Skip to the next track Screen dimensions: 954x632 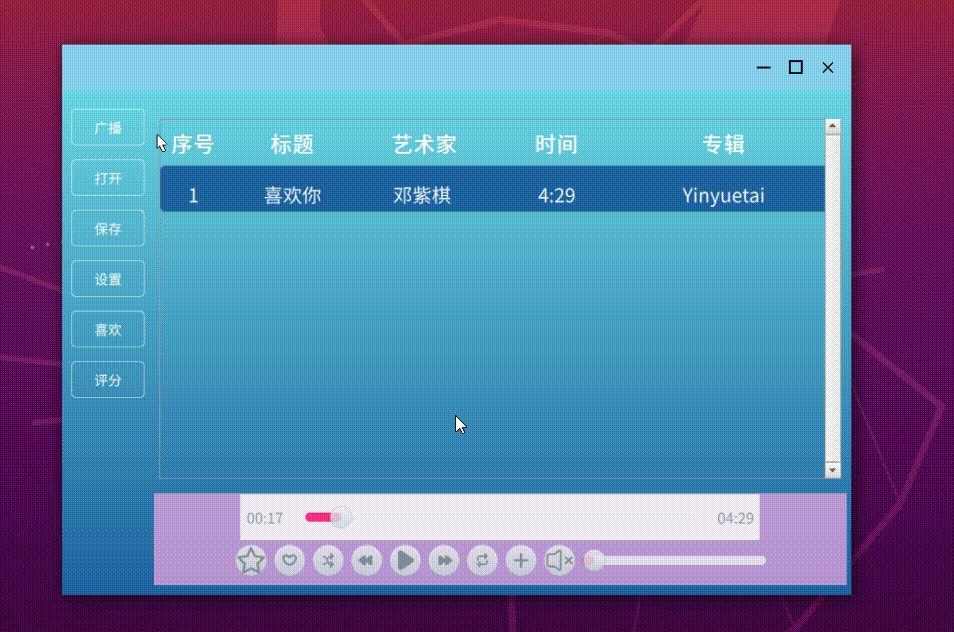[x=444, y=560]
